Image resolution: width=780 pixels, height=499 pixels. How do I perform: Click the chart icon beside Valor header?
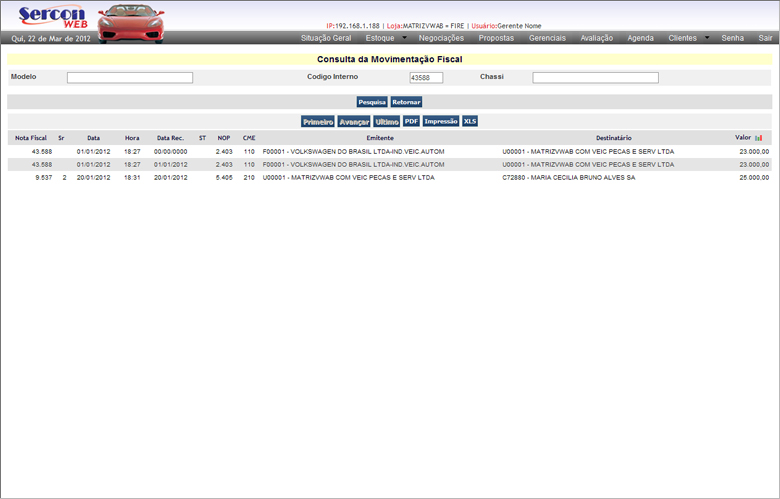758,138
